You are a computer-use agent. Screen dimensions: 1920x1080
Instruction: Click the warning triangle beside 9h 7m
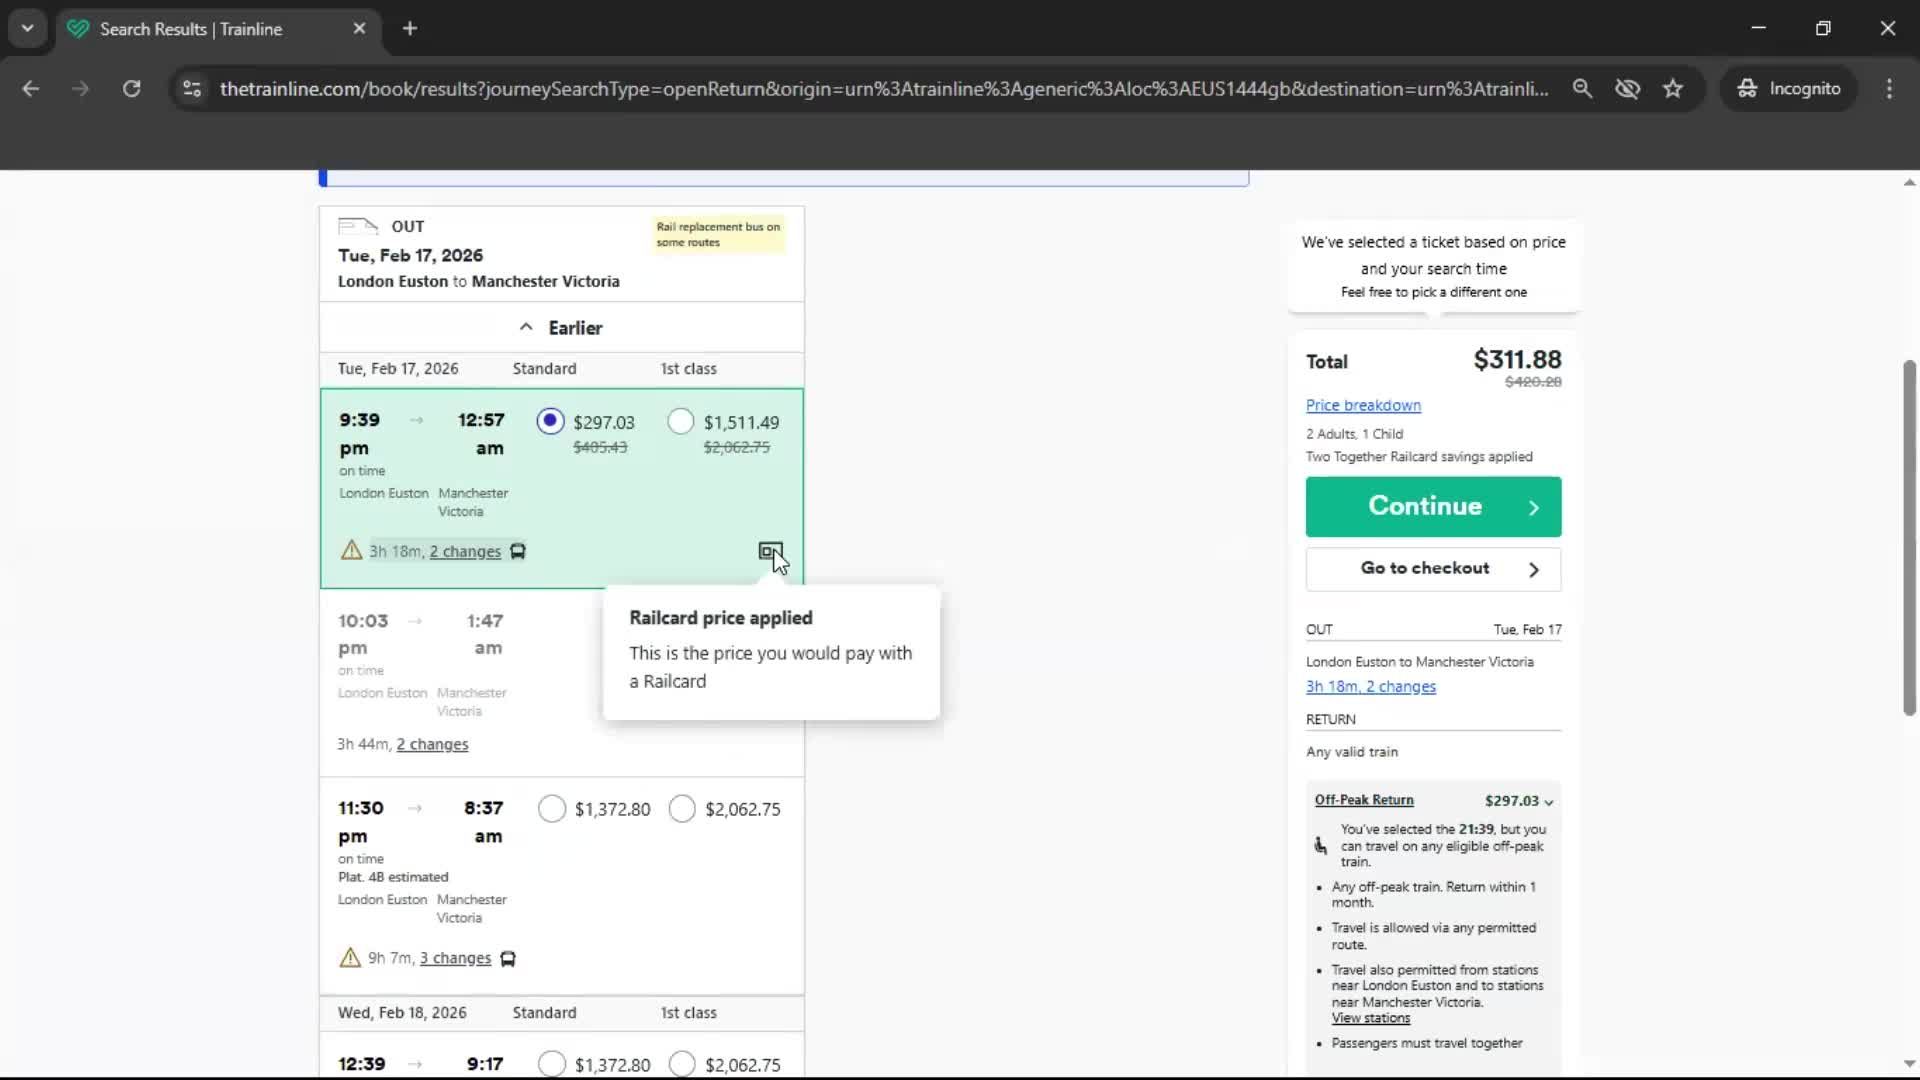click(350, 958)
